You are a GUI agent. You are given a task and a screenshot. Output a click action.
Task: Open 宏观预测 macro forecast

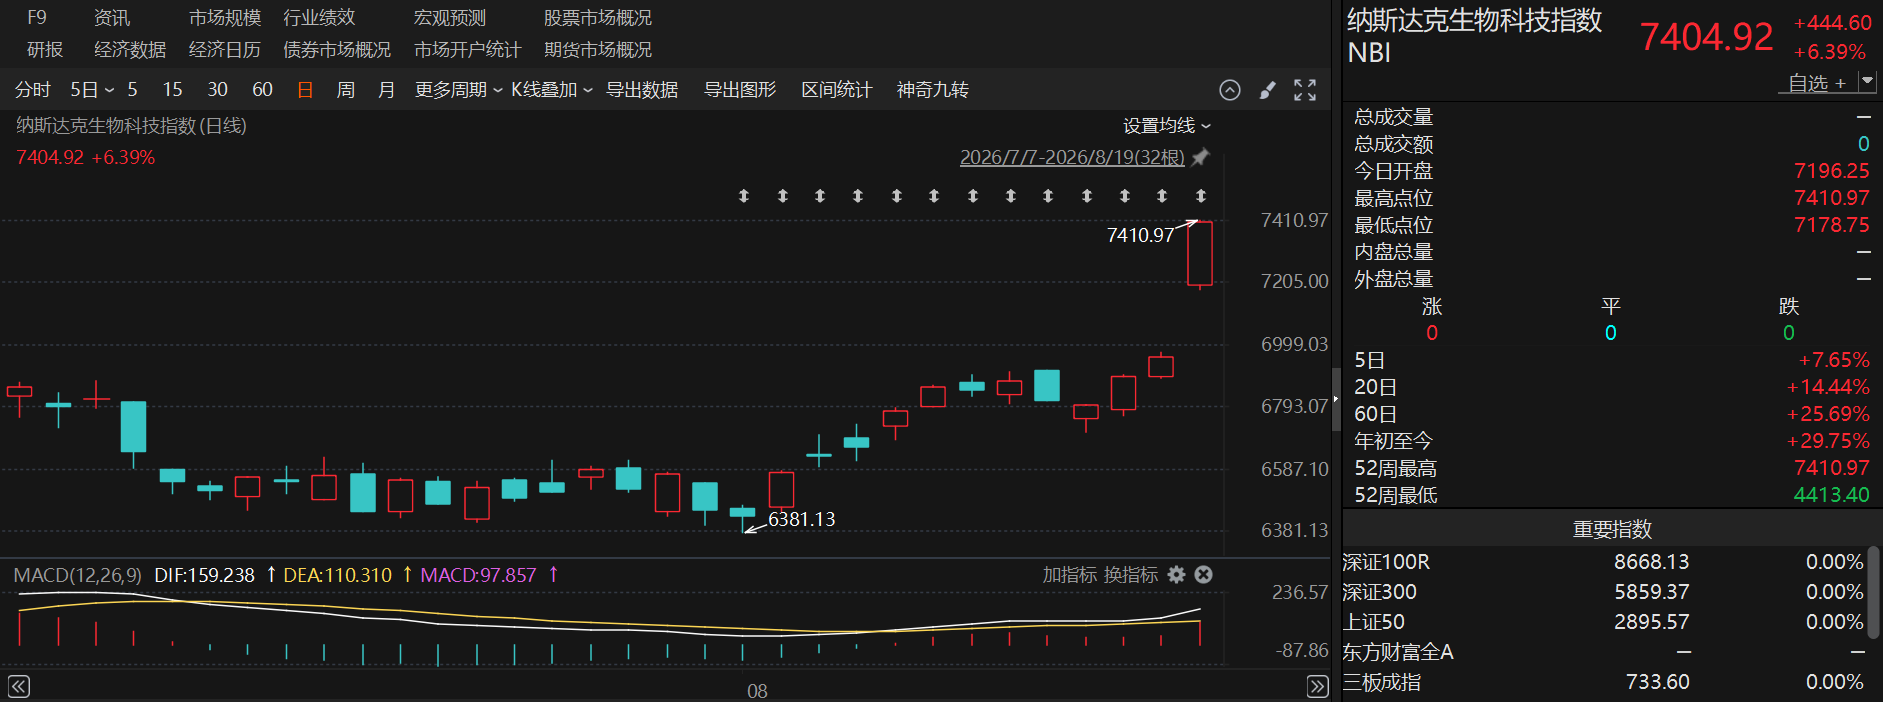coord(450,18)
